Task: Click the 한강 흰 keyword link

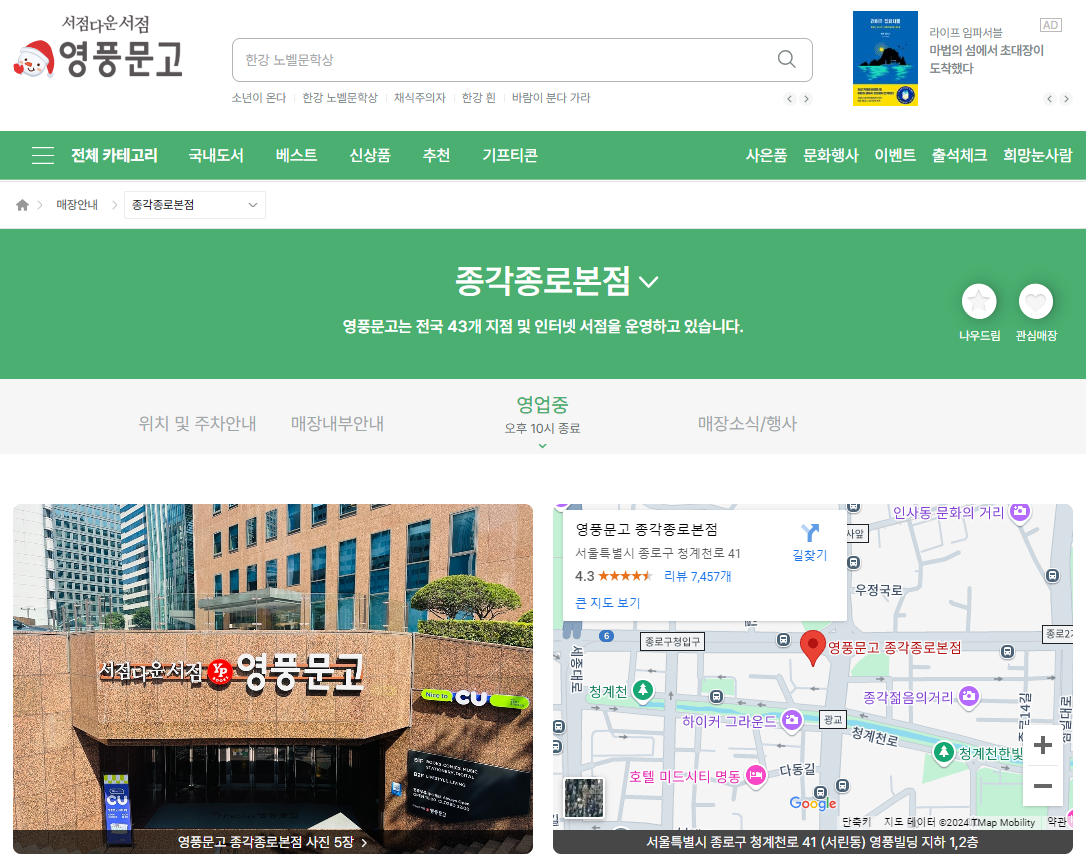Action: pos(479,98)
